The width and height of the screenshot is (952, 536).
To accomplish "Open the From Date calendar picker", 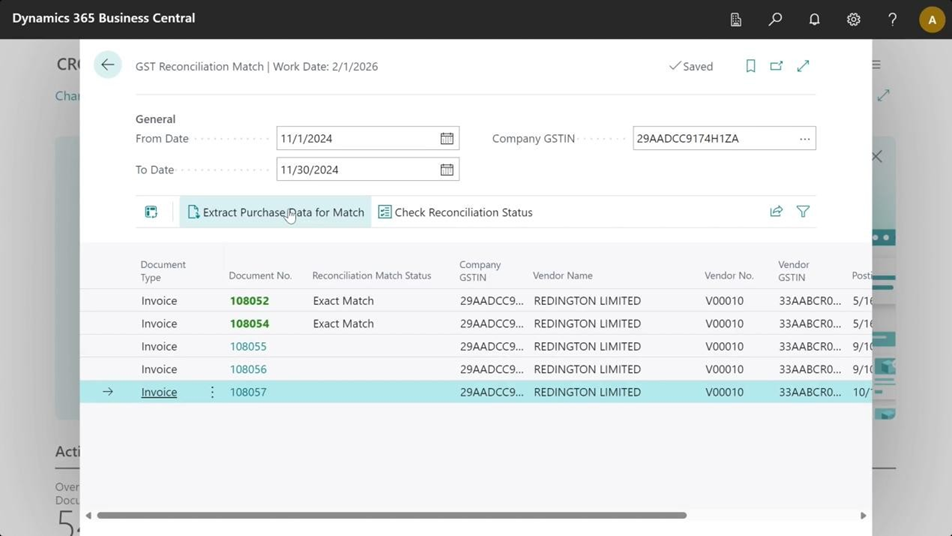I will pos(447,139).
